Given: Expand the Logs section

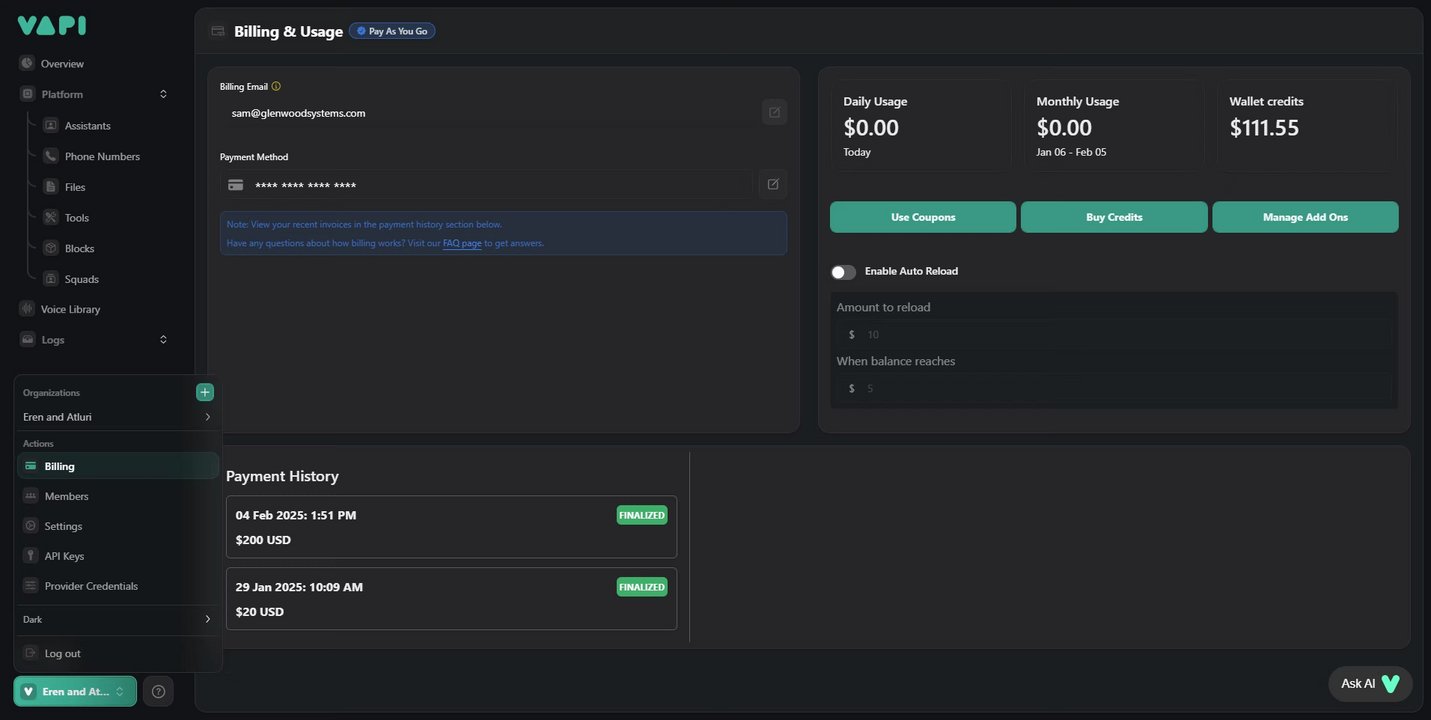Looking at the screenshot, I should [163, 340].
